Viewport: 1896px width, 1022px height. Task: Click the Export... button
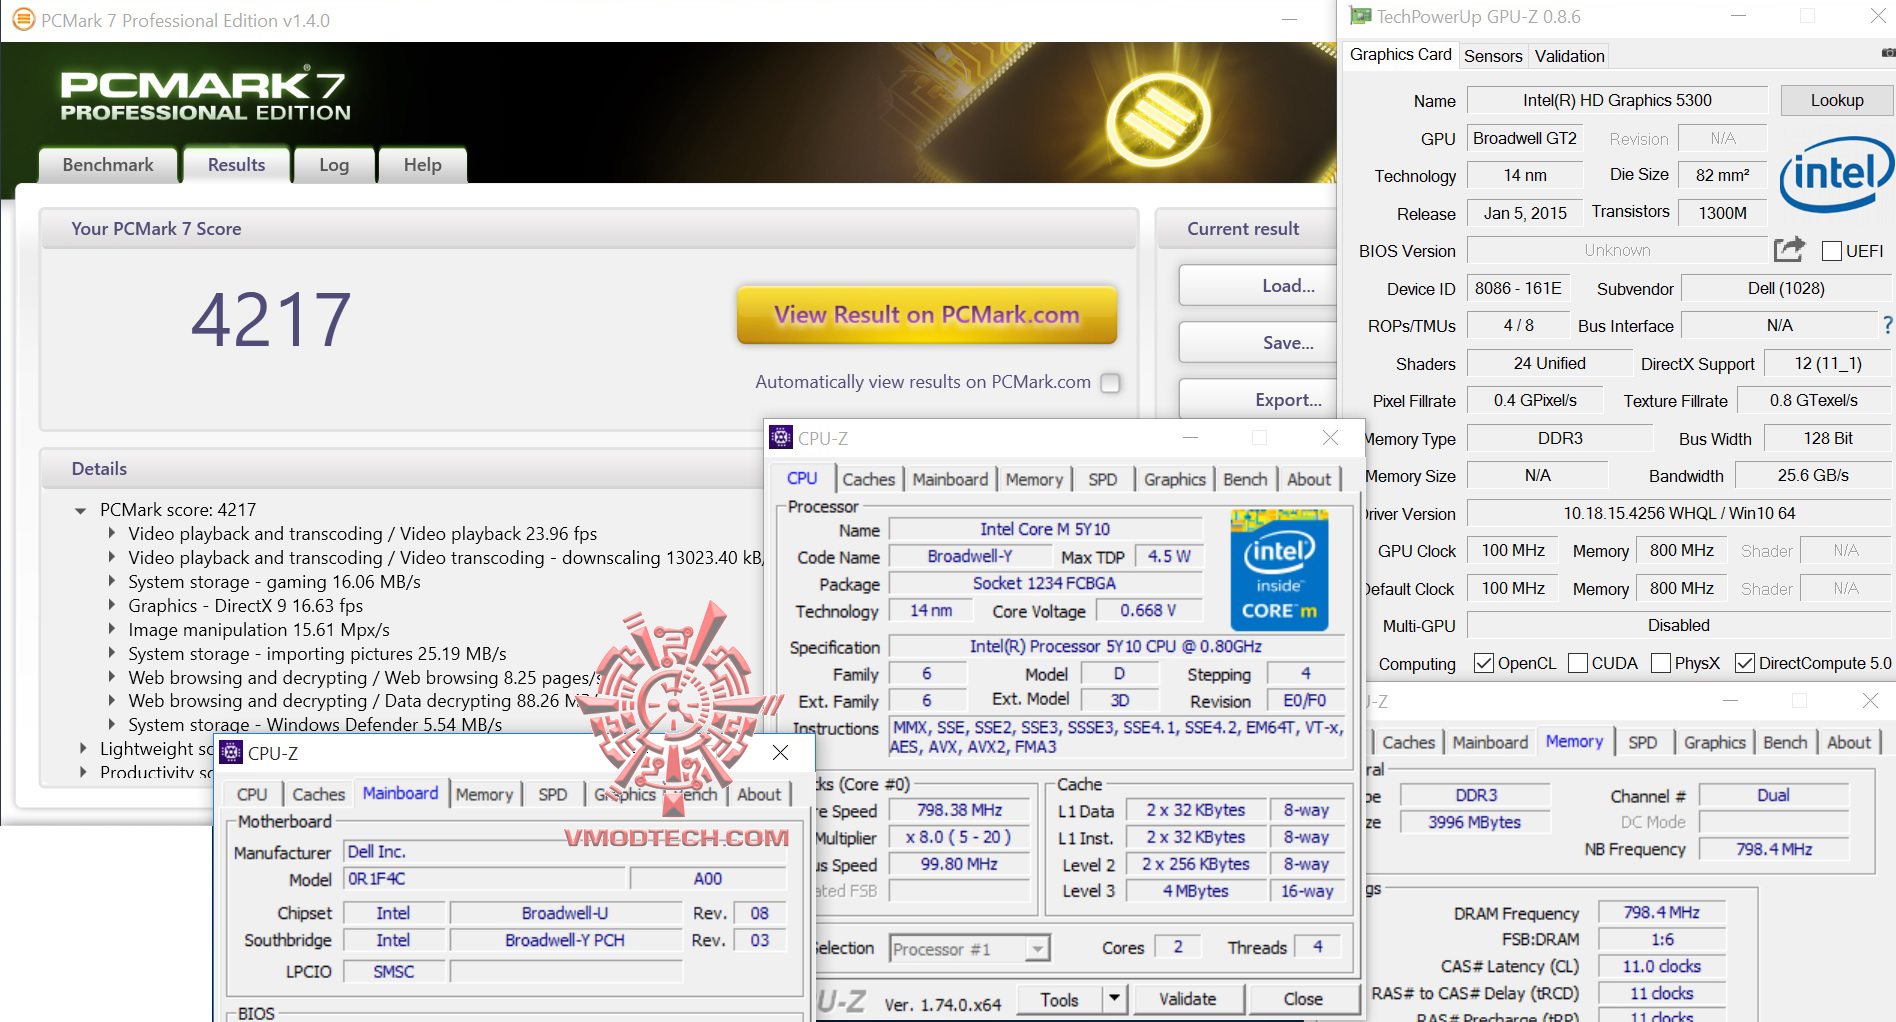(x=1258, y=400)
